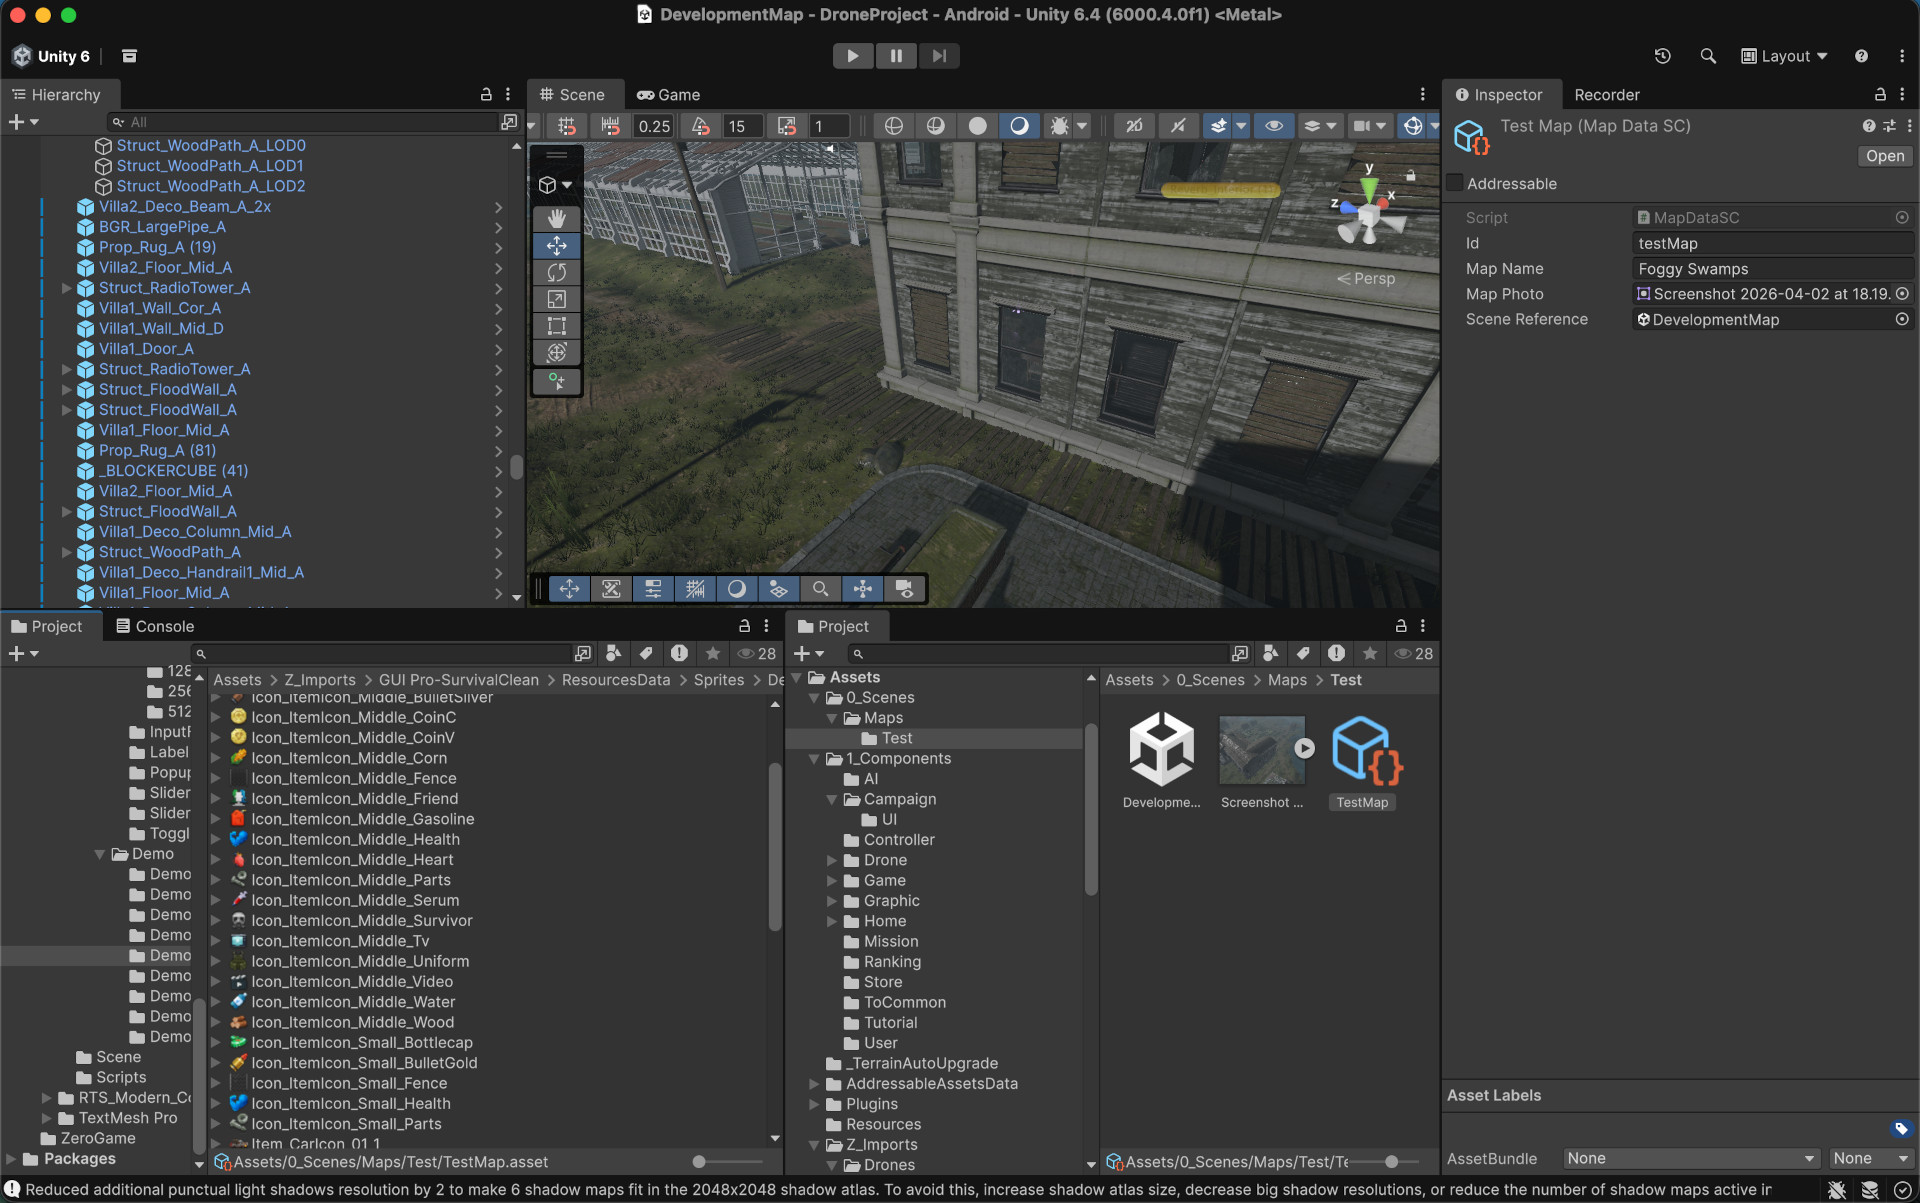Select the Hand view tool
This screenshot has height=1203, width=1920.
[x=557, y=218]
